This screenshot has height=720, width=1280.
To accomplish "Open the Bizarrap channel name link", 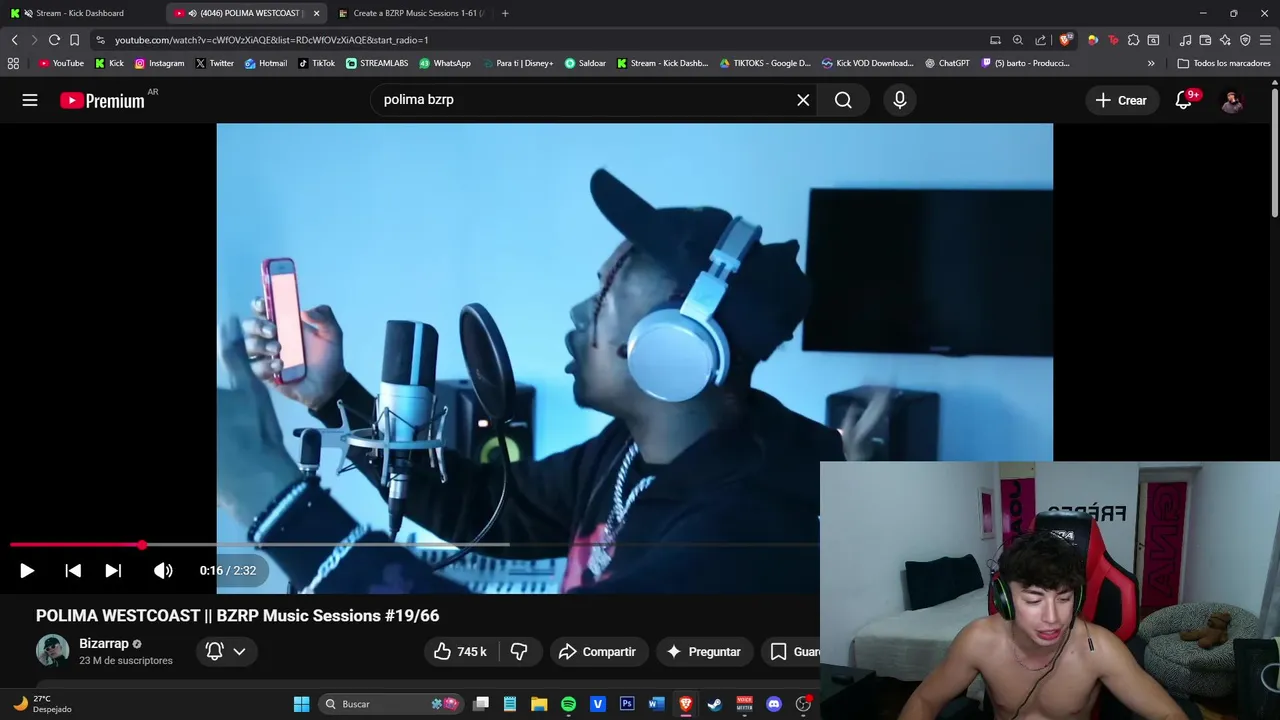I will tap(104, 644).
